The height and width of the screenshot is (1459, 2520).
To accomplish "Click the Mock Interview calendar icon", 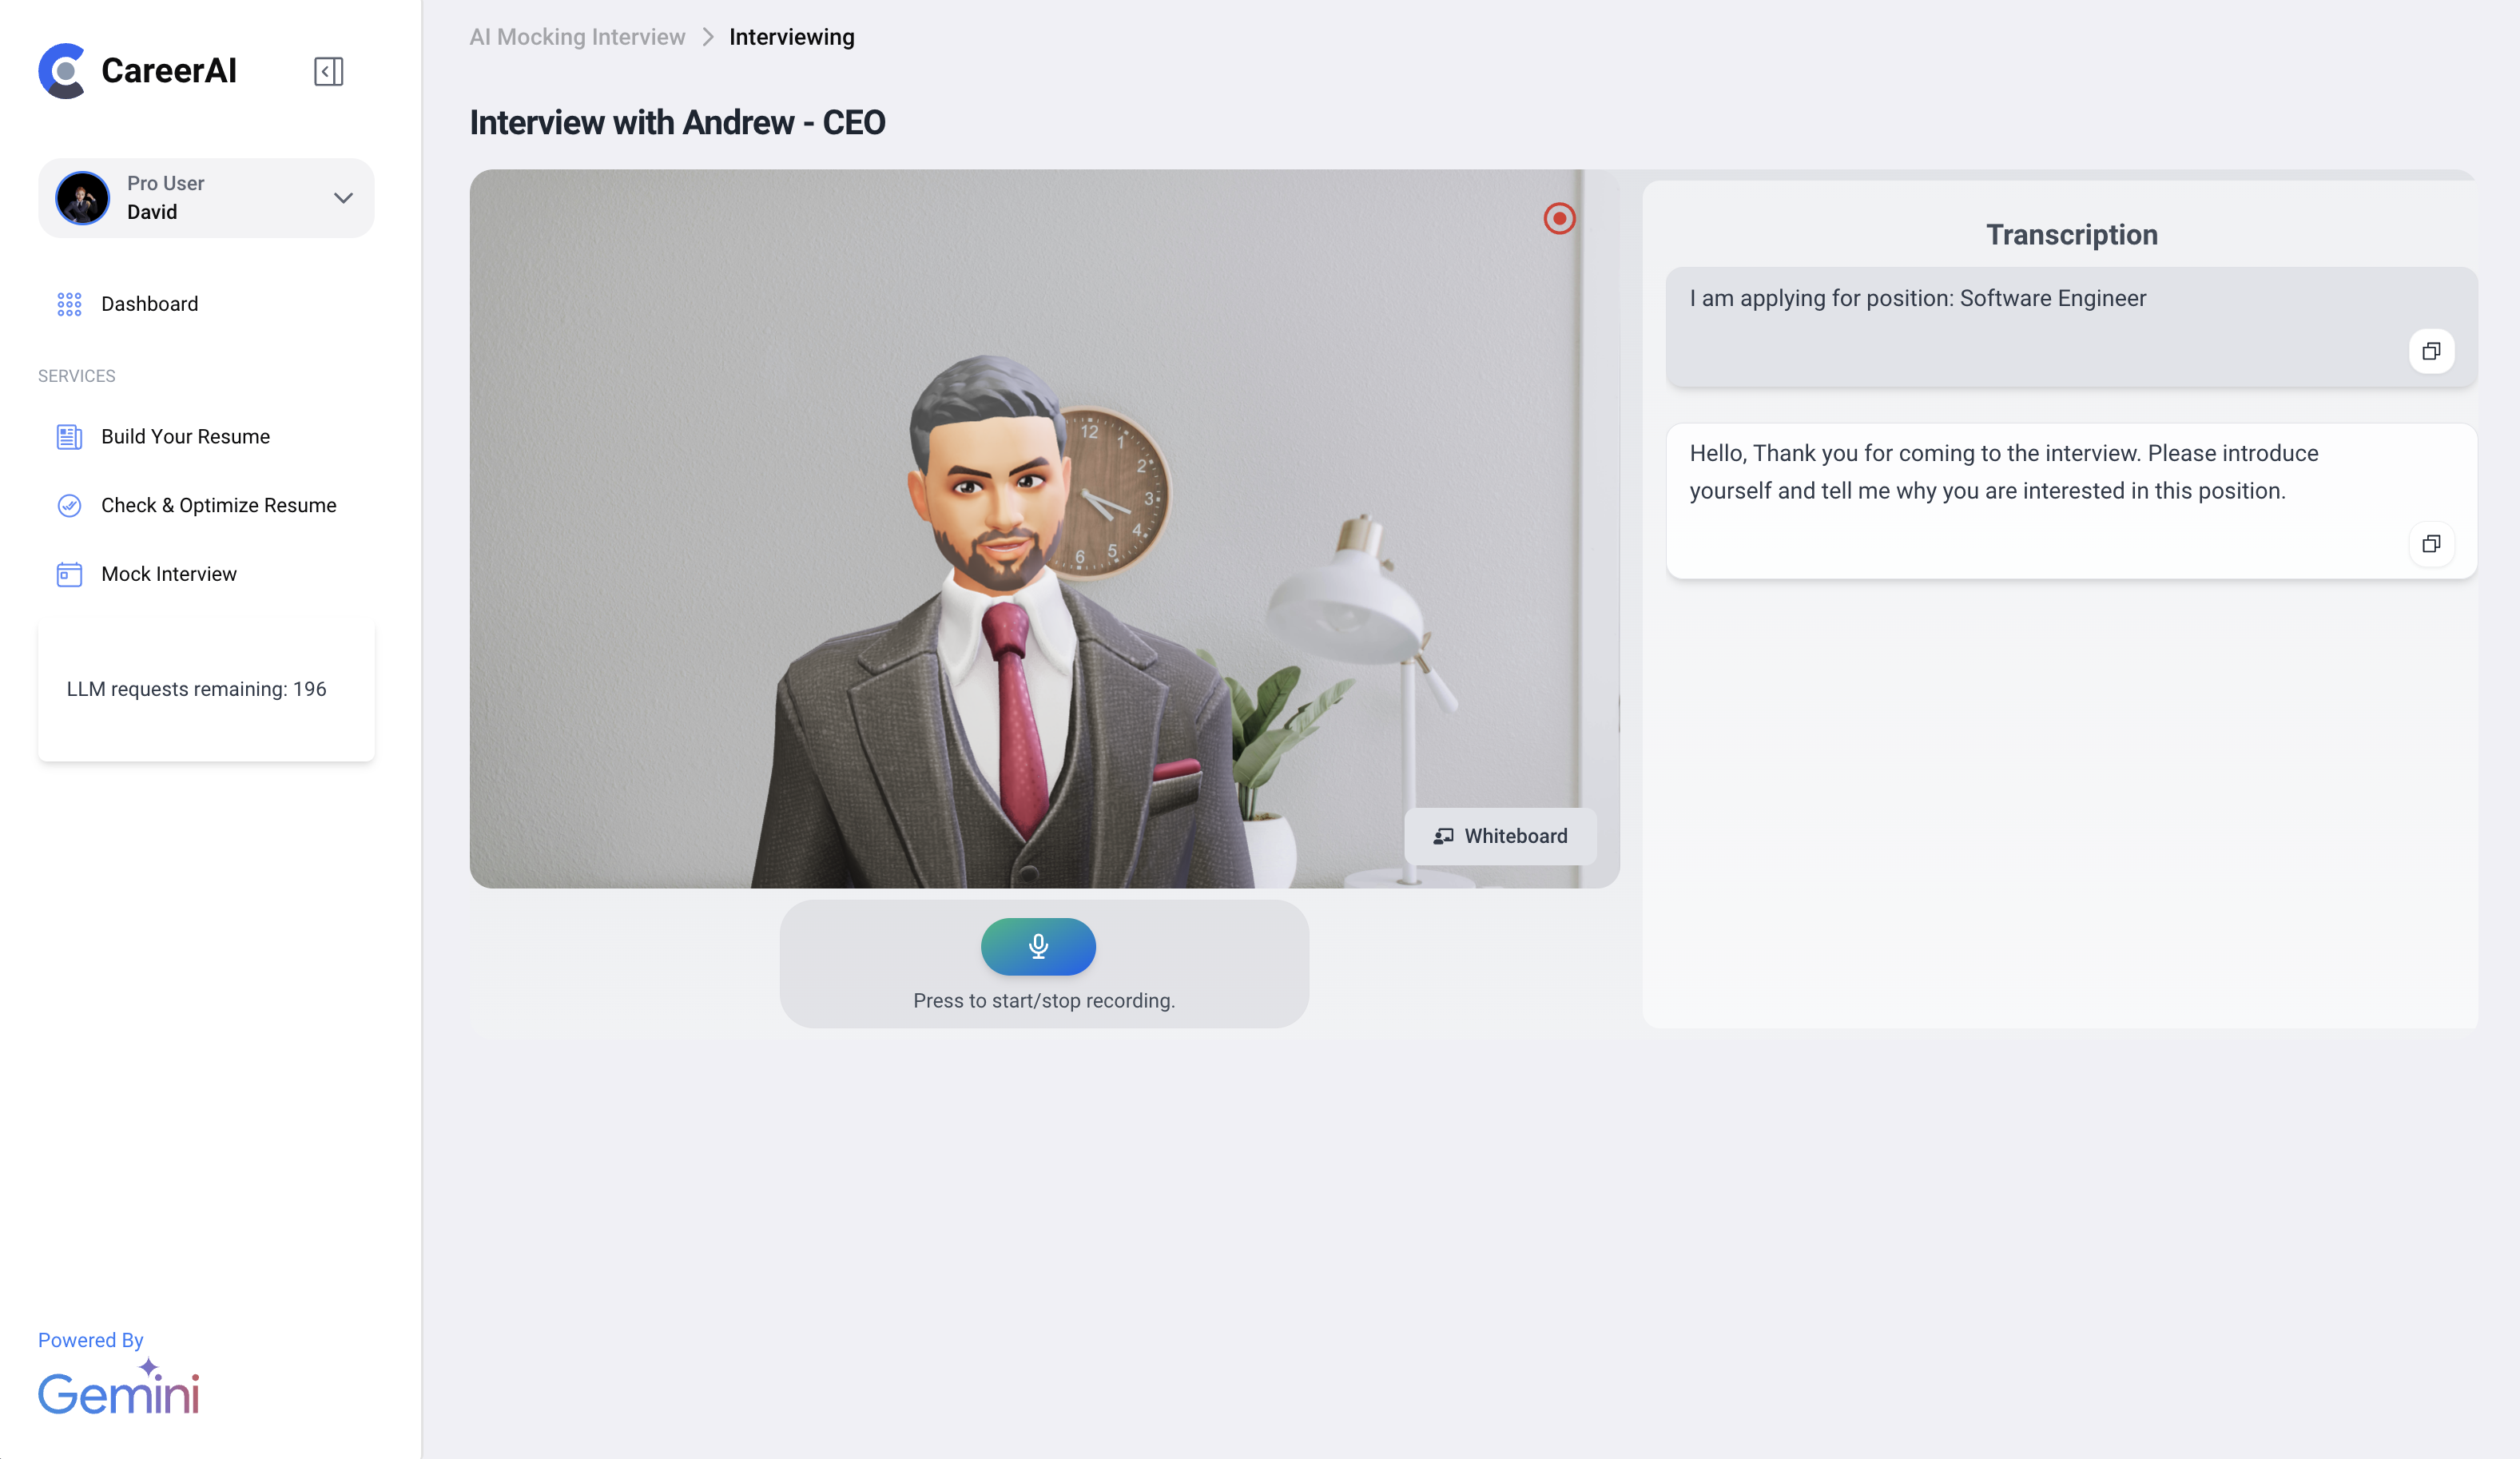I will (69, 574).
